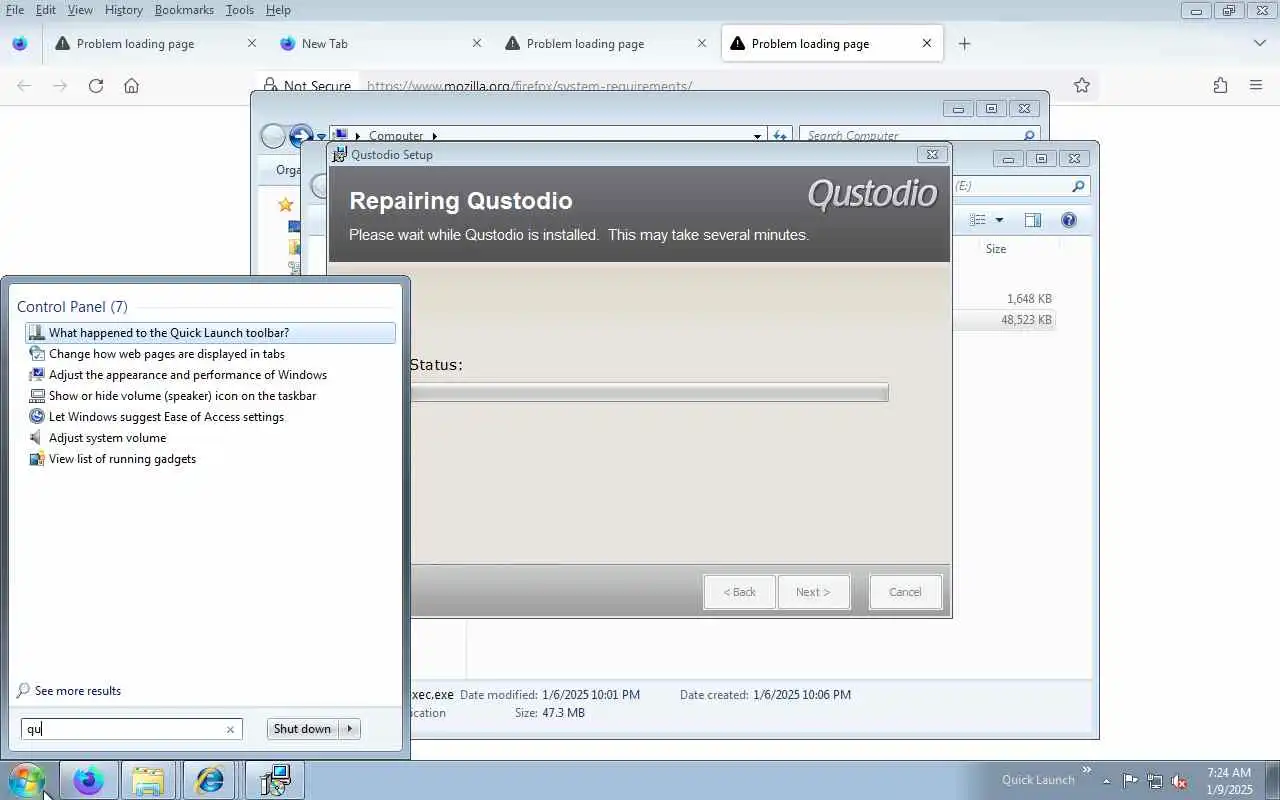Image resolution: width=1280 pixels, height=800 pixels.
Task: Open View list of running gadgets
Action: [210, 459]
